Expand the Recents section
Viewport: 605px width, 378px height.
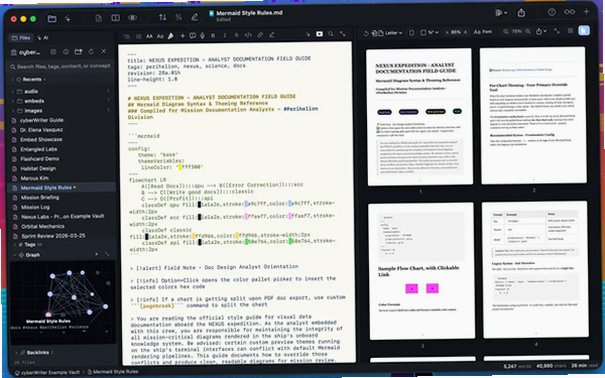click(x=32, y=79)
